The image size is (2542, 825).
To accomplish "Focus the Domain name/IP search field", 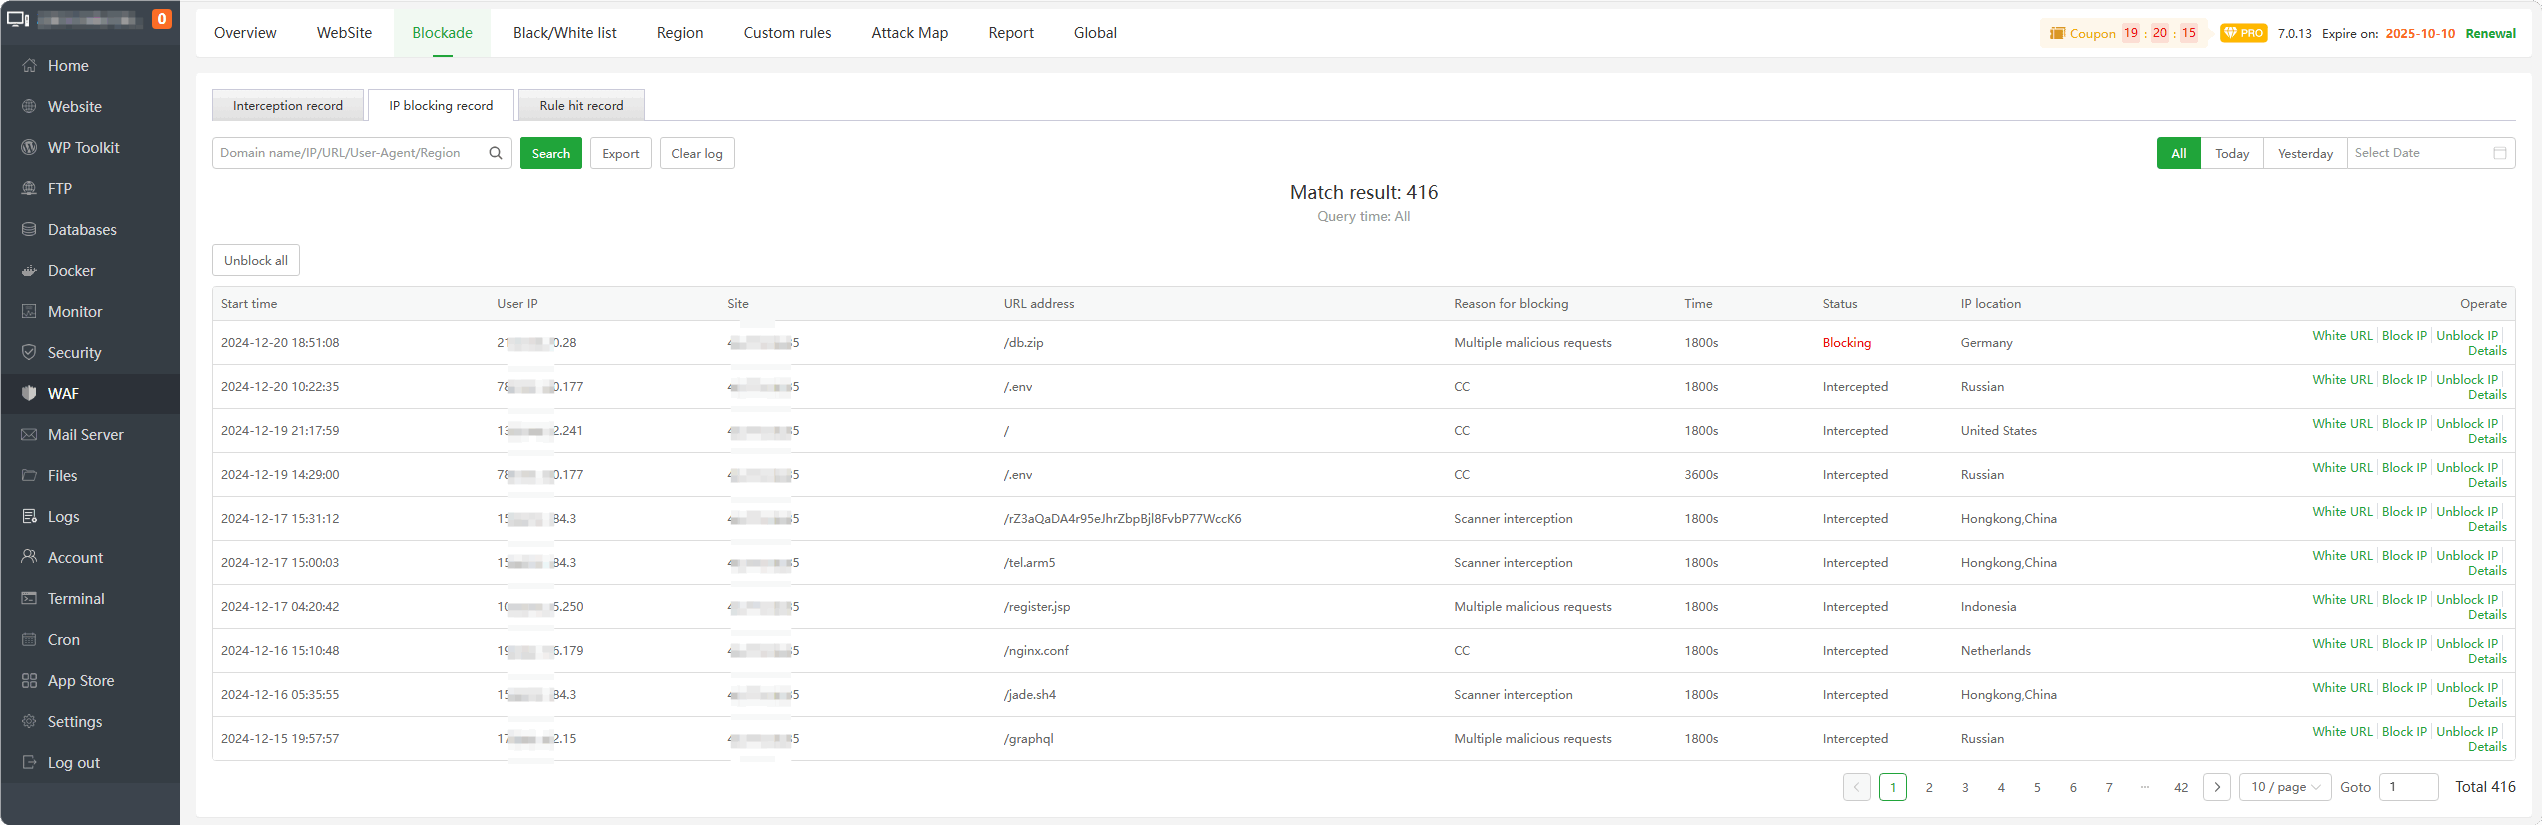I will pos(350,153).
